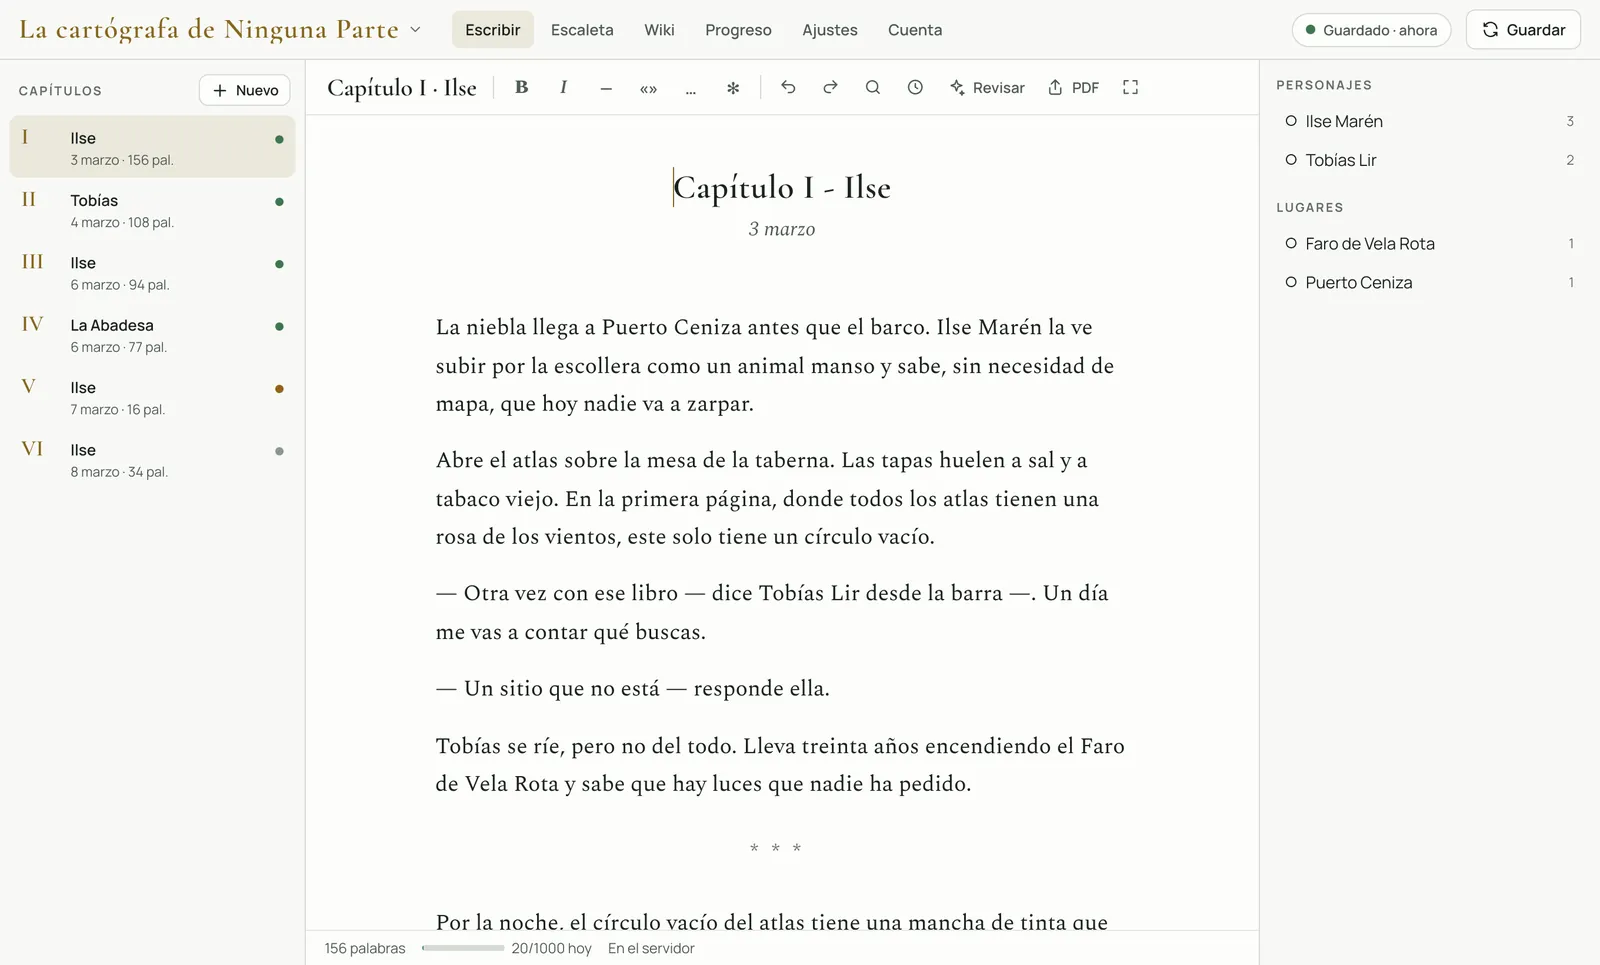Switch to the Escaleta tab
The image size is (1600, 965).
point(582,30)
